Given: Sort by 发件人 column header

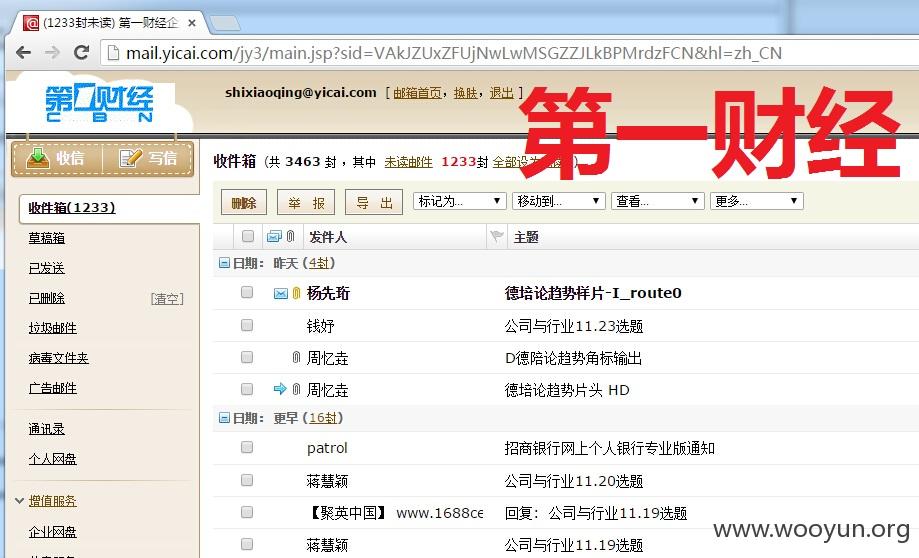Looking at the screenshot, I should 328,237.
